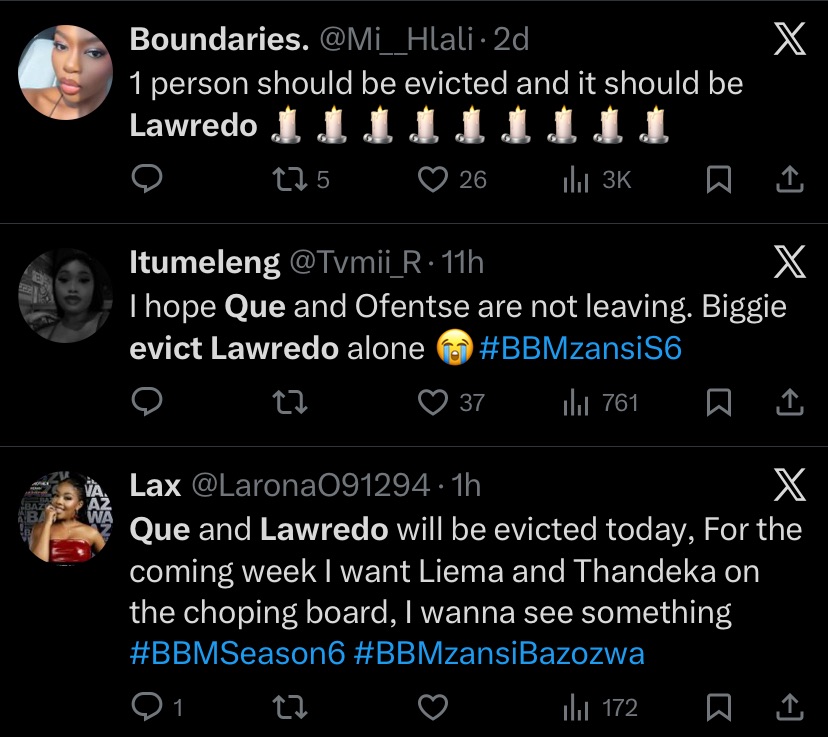Bookmark Itumeleng's tweet
Screen dimensions: 828x737
click(x=717, y=402)
